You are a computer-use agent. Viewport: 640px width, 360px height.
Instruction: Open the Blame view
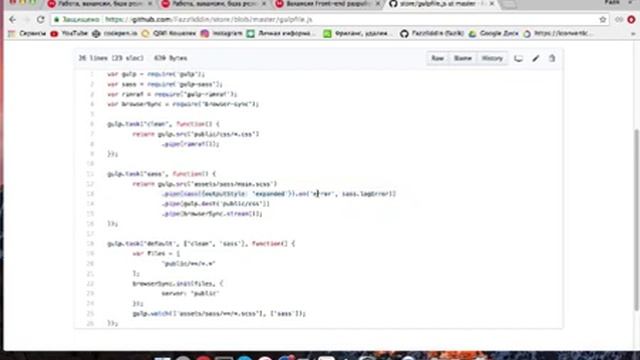click(462, 58)
